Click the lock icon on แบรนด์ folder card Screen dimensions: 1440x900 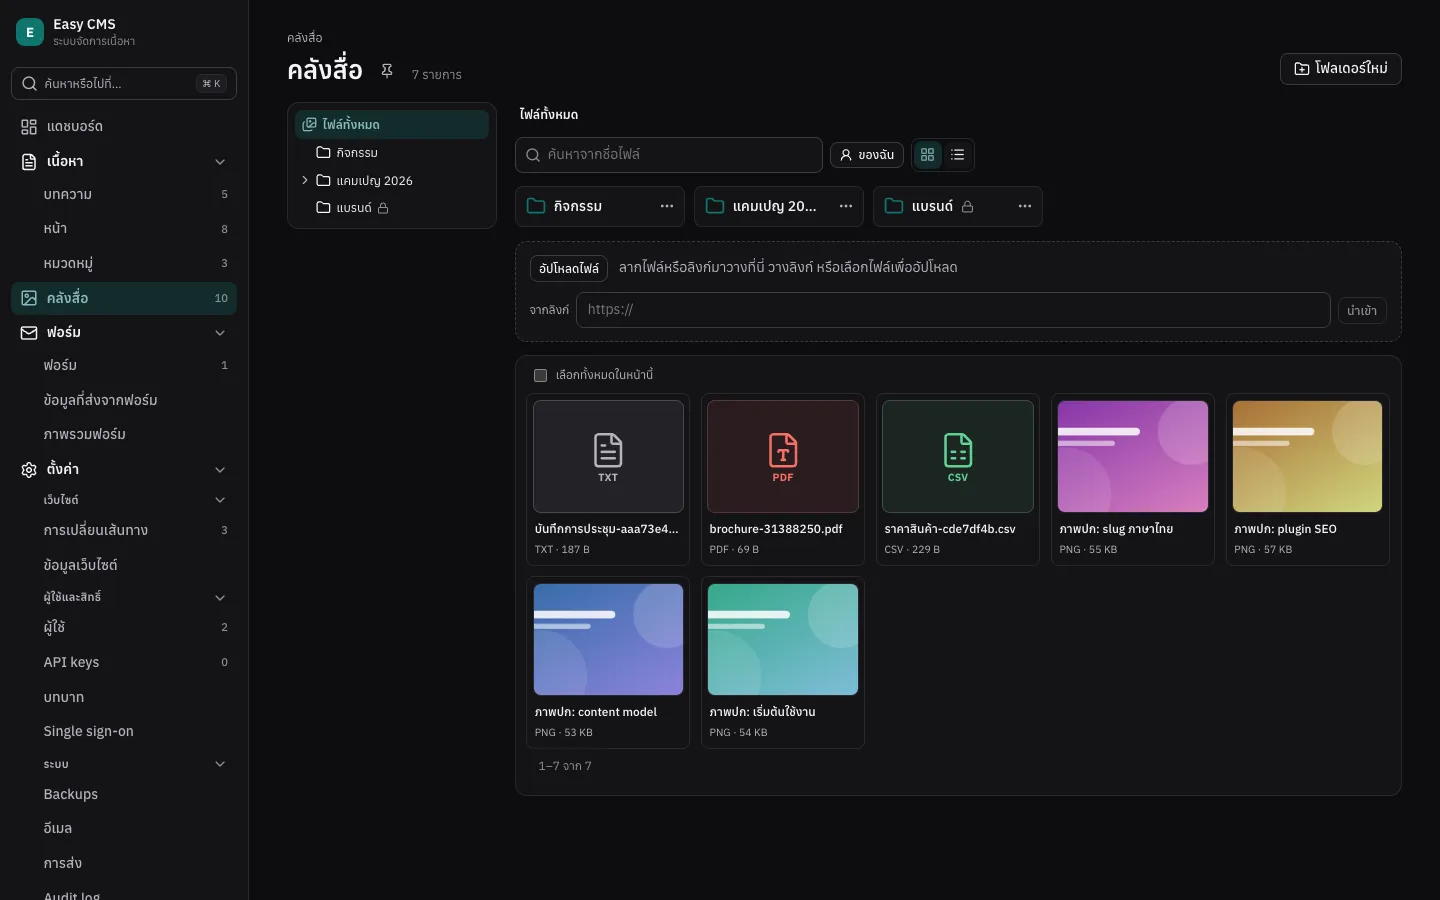click(967, 207)
